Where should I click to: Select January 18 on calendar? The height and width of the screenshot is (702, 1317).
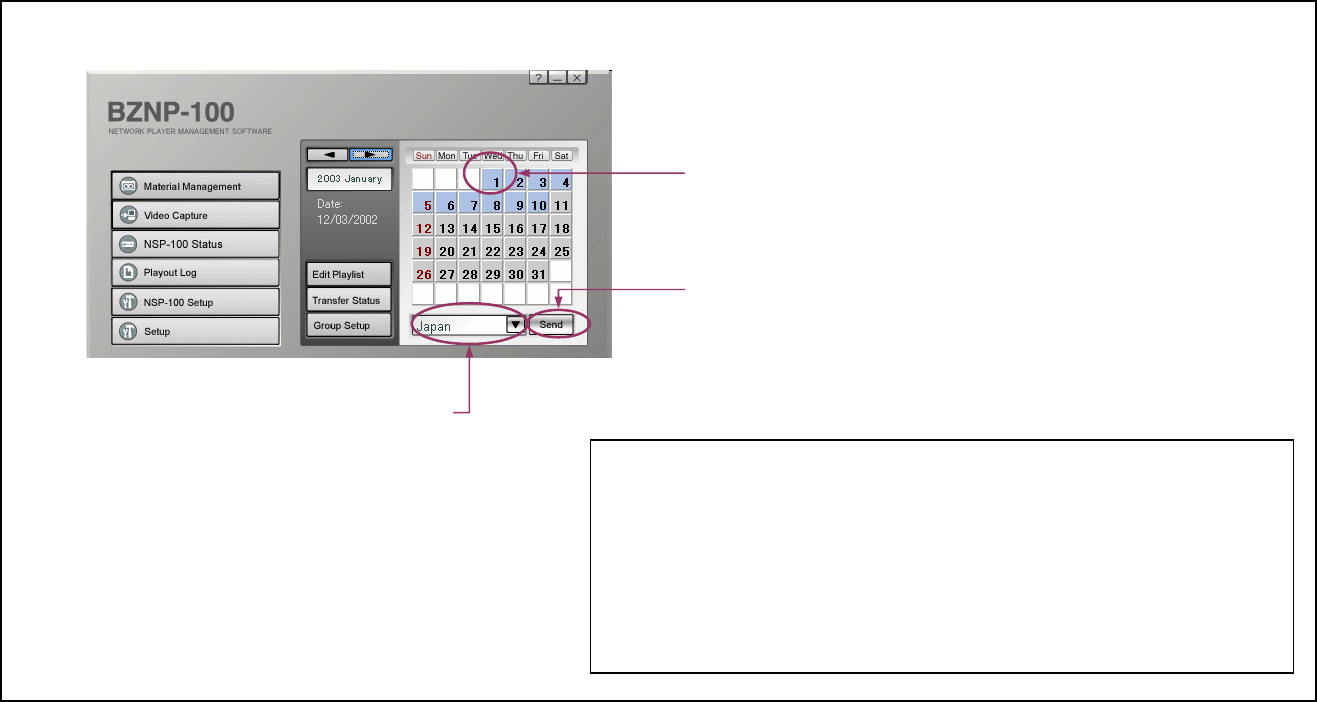coord(562,225)
